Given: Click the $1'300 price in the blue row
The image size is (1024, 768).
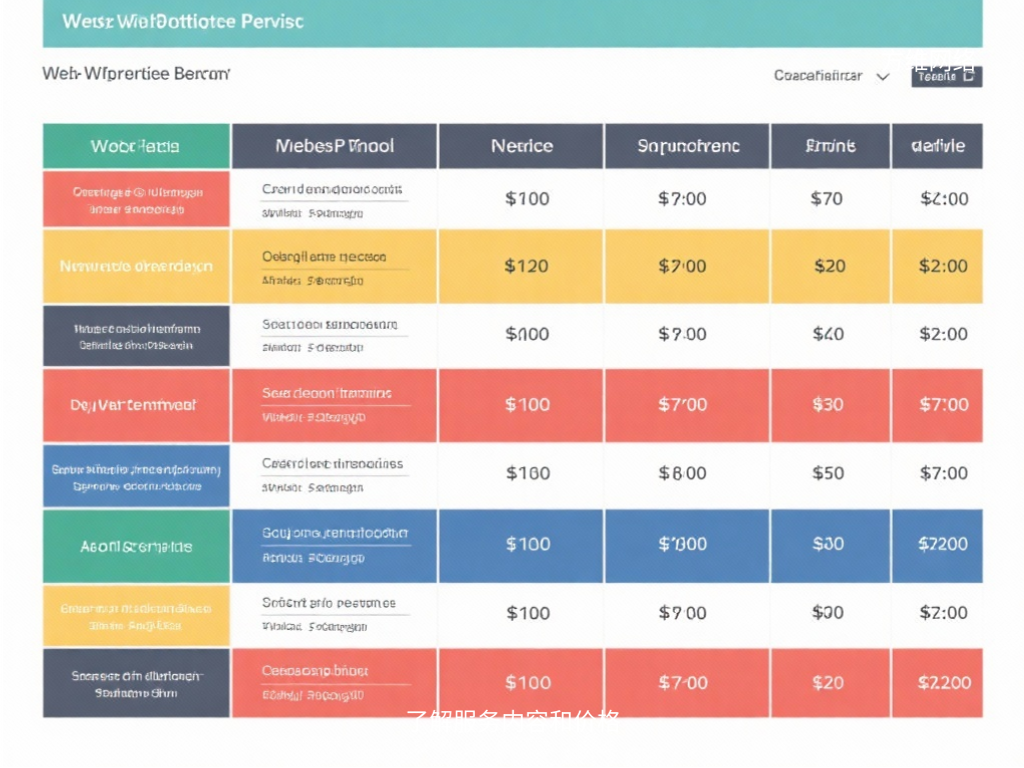Looking at the screenshot, I should point(682,544).
